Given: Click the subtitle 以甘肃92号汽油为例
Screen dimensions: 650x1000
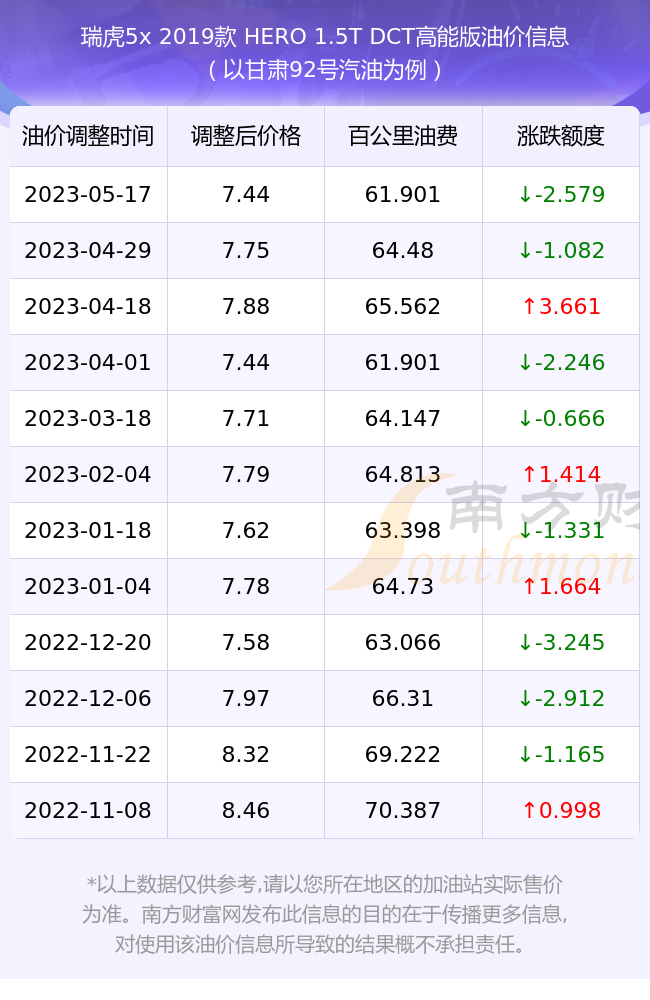Looking at the screenshot, I should (x=325, y=70).
